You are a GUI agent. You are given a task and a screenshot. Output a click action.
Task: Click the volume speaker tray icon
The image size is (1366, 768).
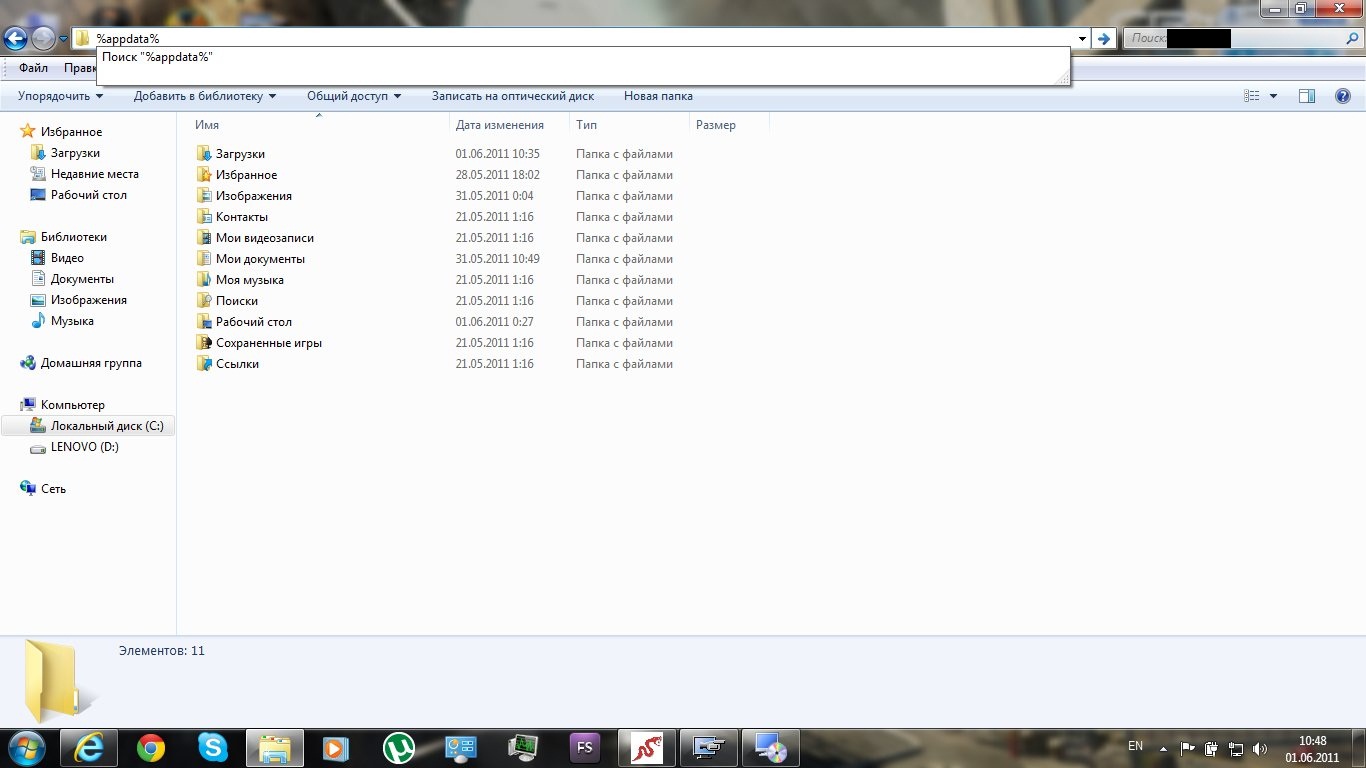click(x=1259, y=748)
